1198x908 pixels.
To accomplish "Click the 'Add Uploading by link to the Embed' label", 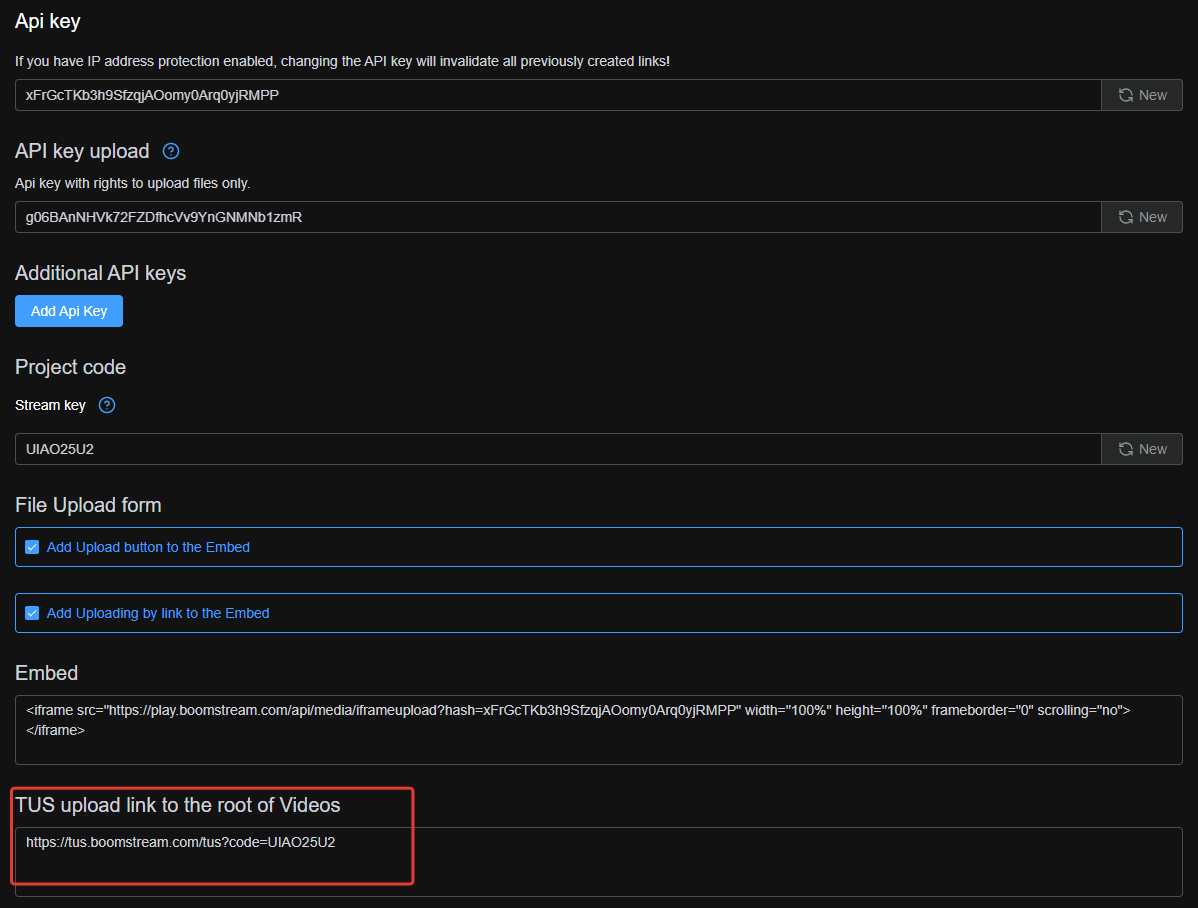I will 158,613.
